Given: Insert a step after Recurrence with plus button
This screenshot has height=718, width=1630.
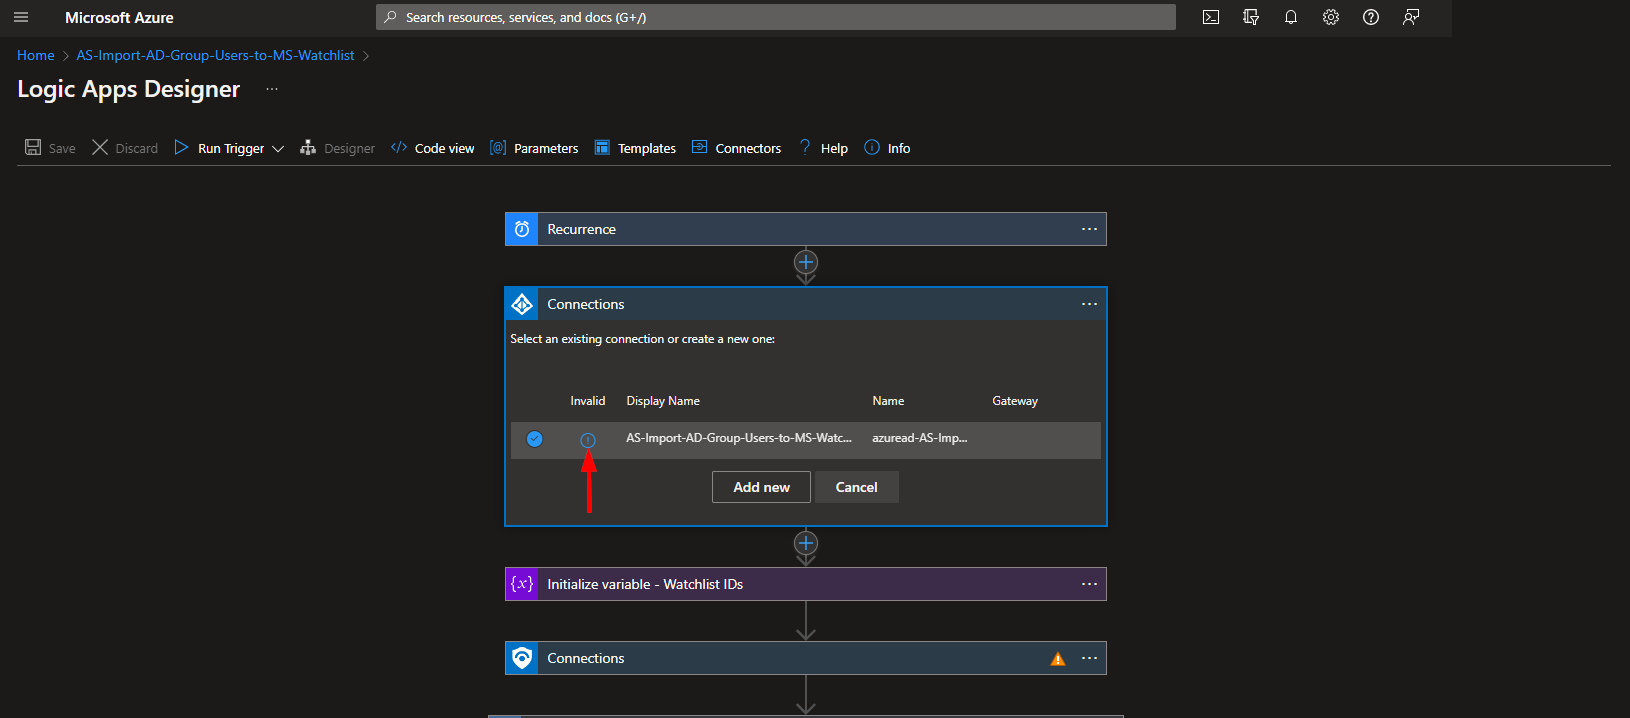Looking at the screenshot, I should coord(806,262).
